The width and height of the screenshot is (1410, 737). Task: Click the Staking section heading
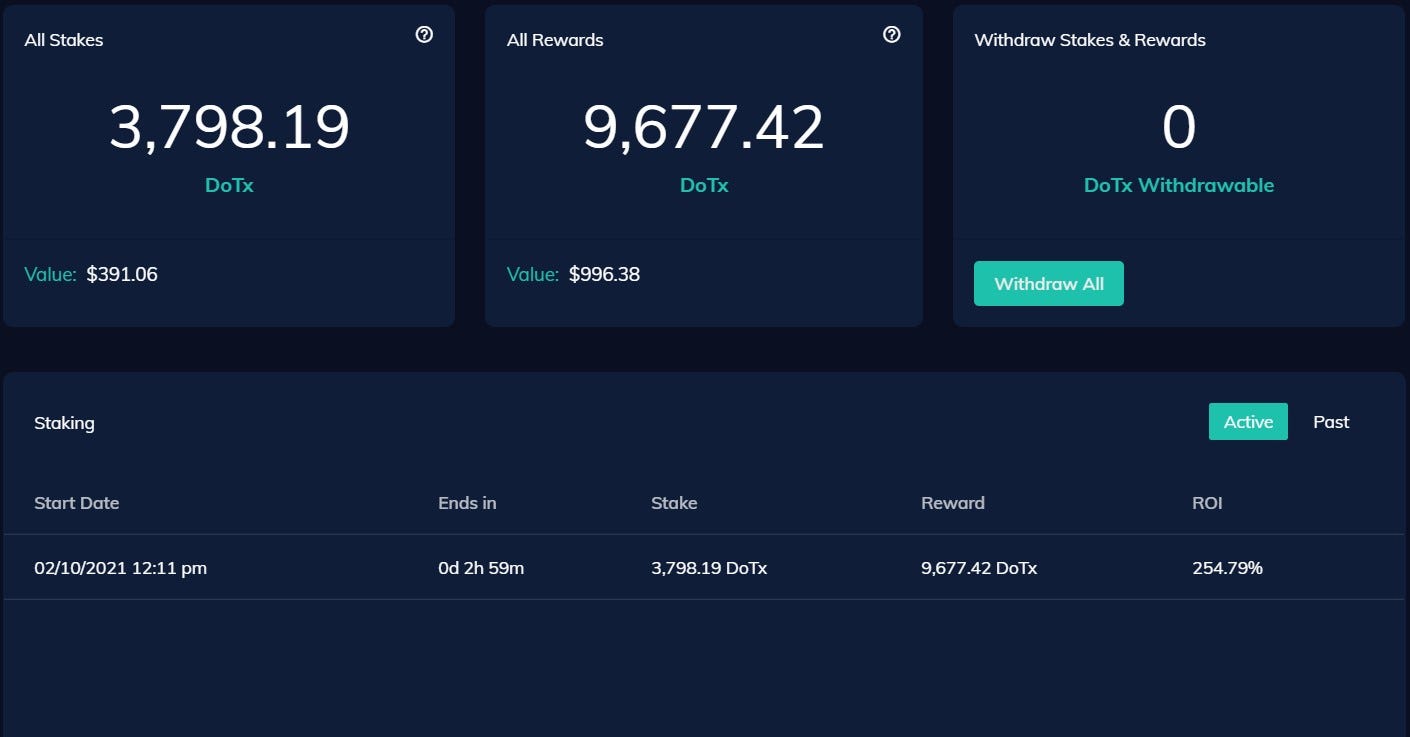64,423
